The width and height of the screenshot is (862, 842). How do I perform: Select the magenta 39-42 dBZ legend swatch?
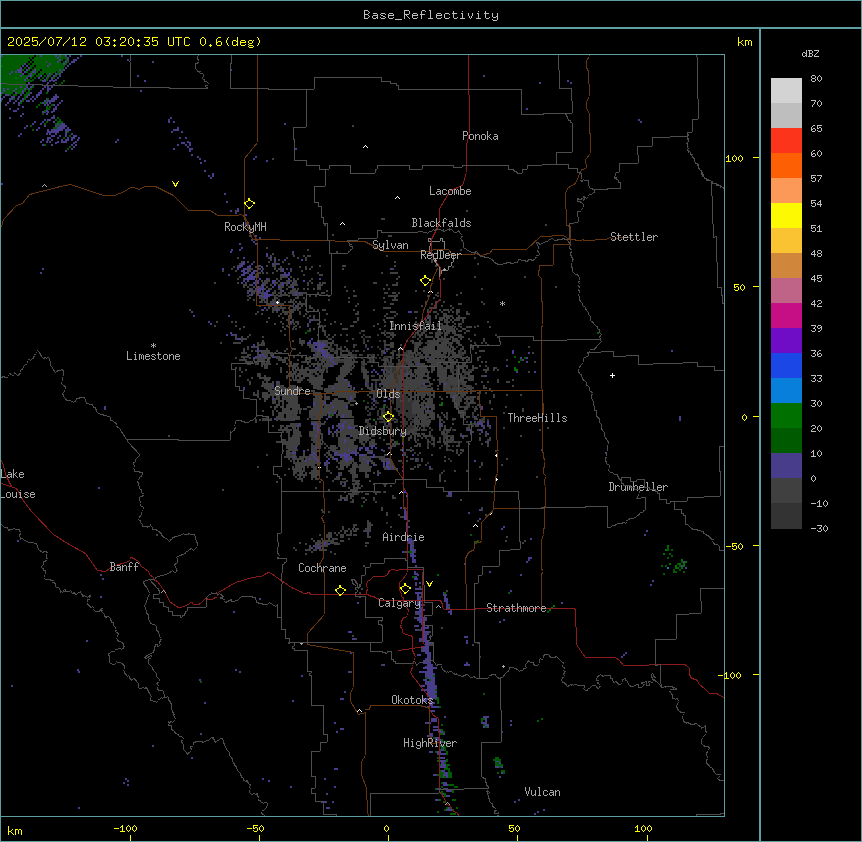(x=786, y=315)
